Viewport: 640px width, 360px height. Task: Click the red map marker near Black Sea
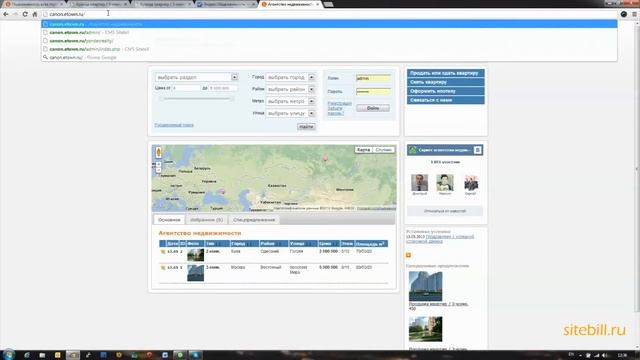222,191
